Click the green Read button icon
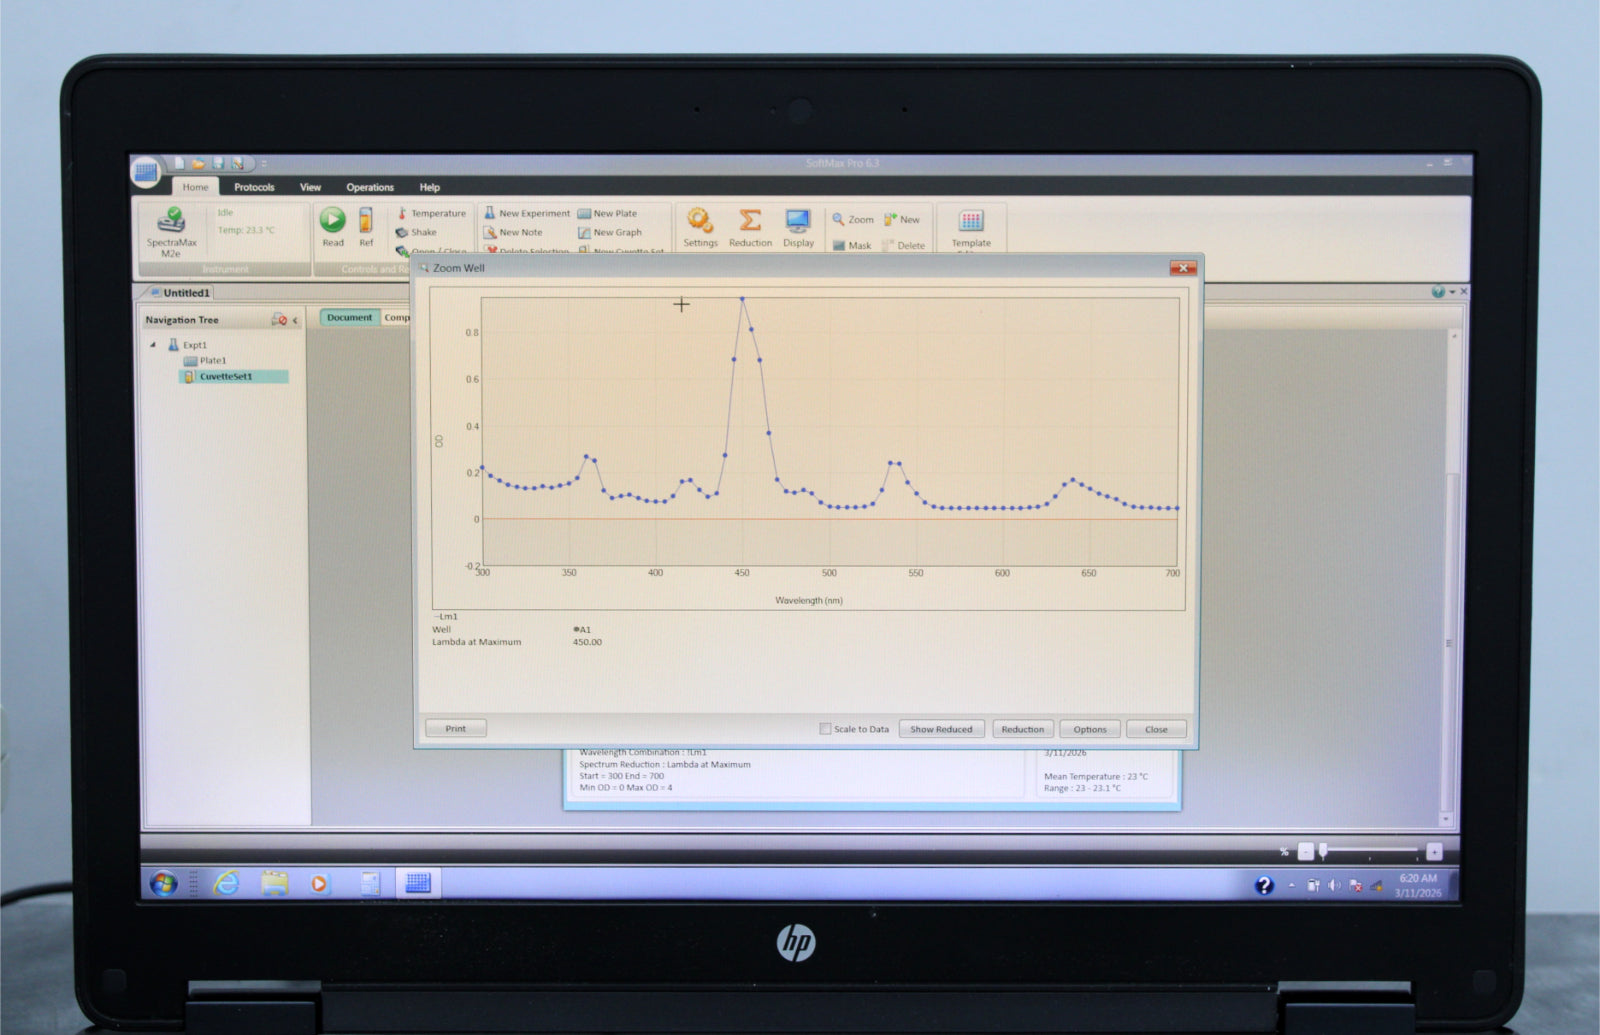The height and width of the screenshot is (1035, 1600). click(x=333, y=220)
